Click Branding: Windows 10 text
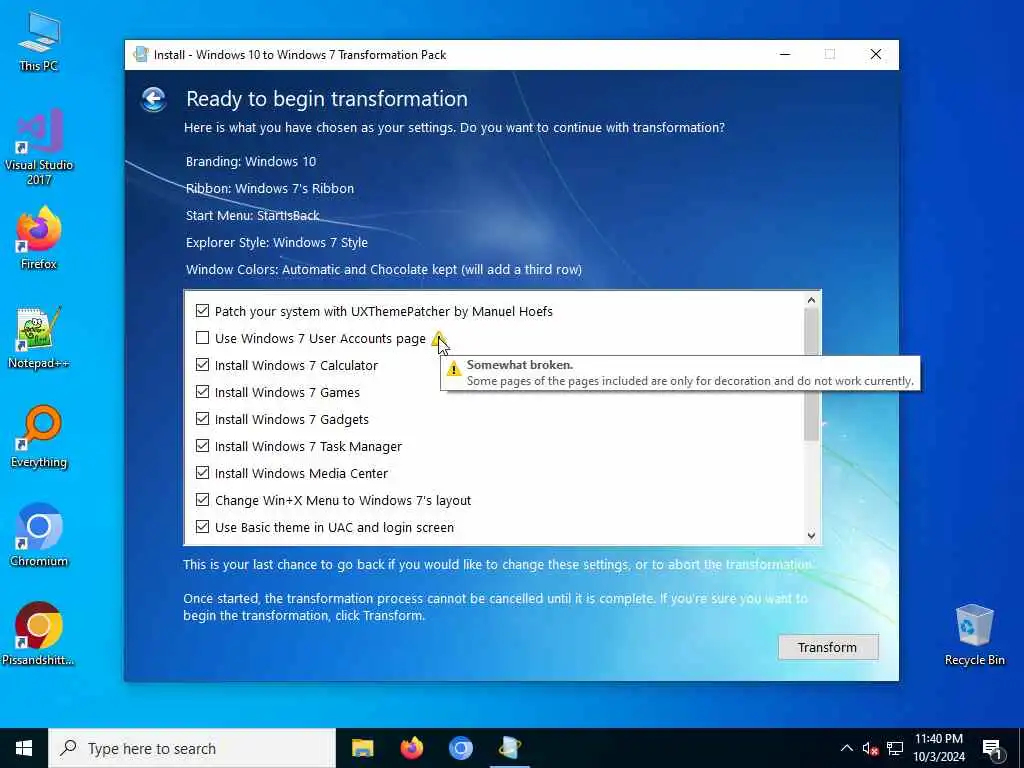Image resolution: width=1024 pixels, height=768 pixels. coord(251,161)
